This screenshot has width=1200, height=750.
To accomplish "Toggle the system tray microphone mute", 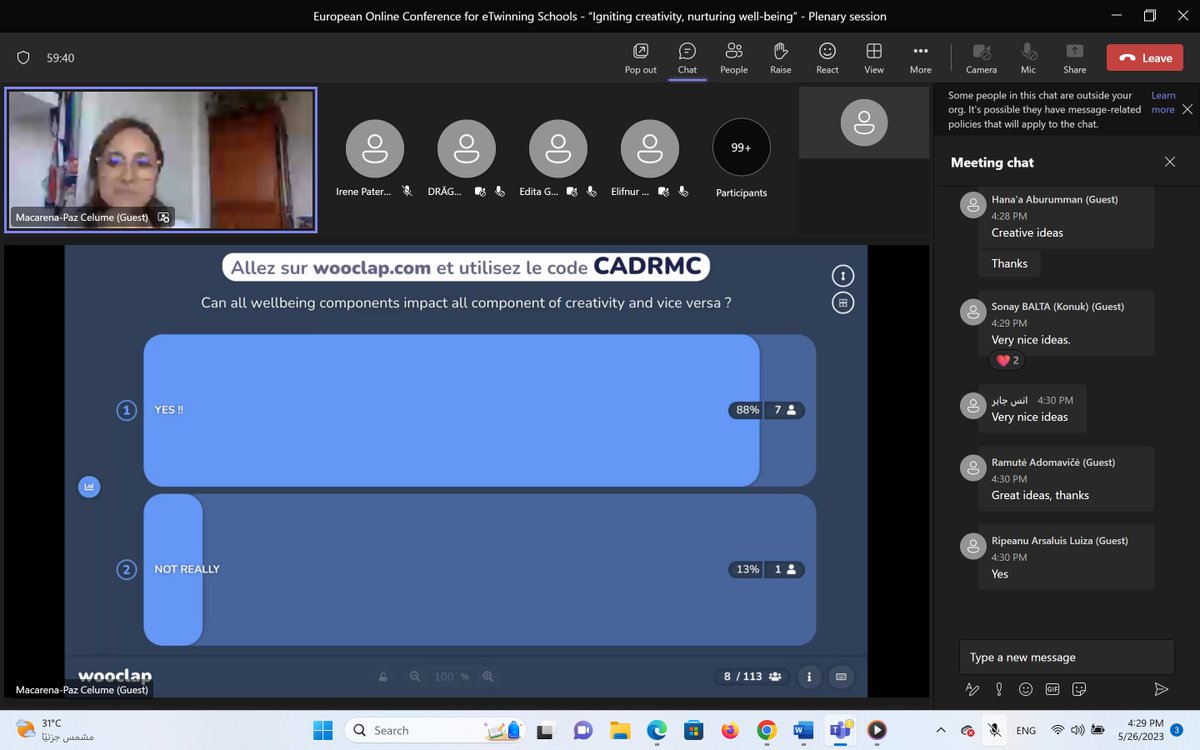I will click(x=993, y=730).
